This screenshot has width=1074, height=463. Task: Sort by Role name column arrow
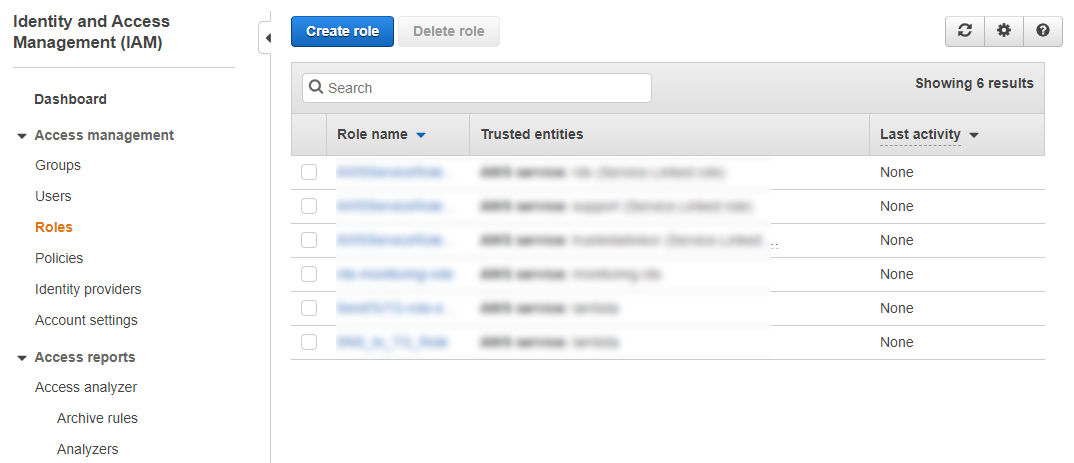[421, 135]
